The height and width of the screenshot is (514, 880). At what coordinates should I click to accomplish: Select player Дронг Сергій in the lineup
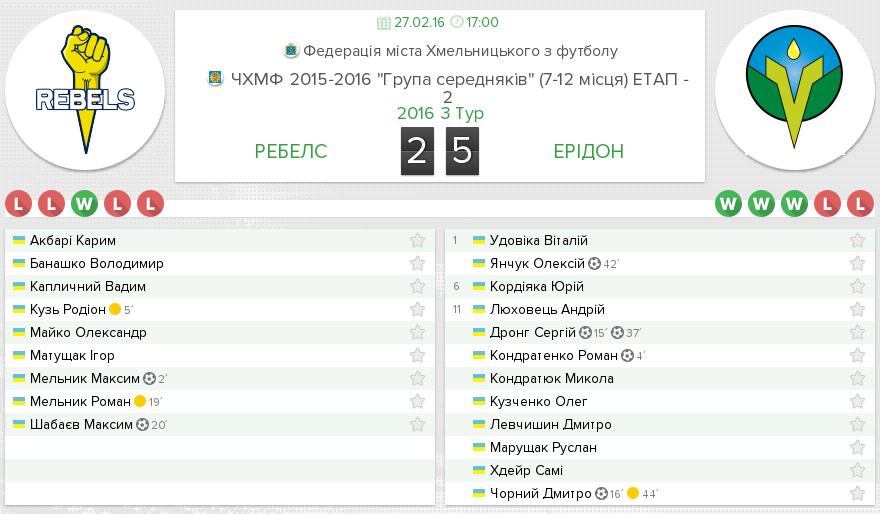click(533, 333)
